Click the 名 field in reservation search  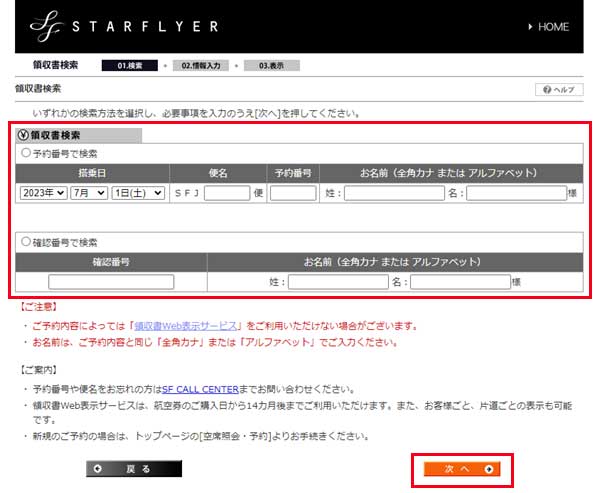[x=515, y=193]
